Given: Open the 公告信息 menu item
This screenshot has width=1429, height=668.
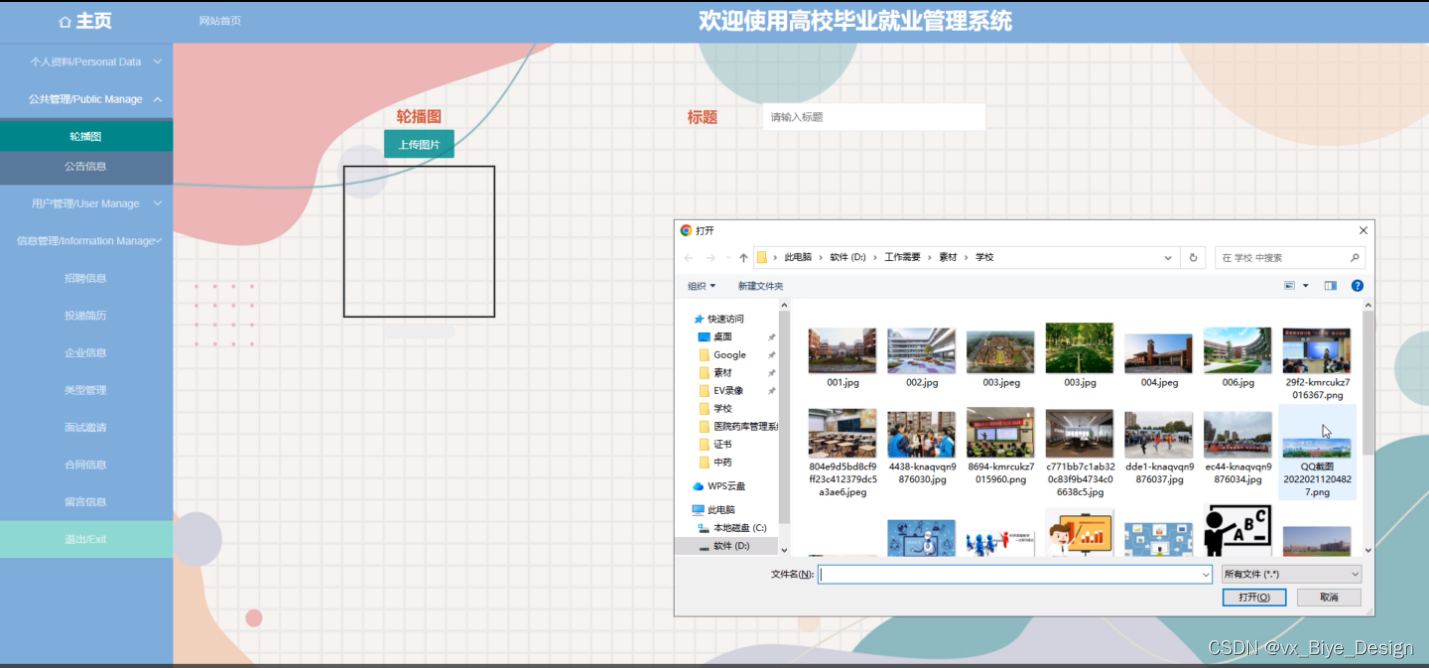Looking at the screenshot, I should click(x=86, y=166).
